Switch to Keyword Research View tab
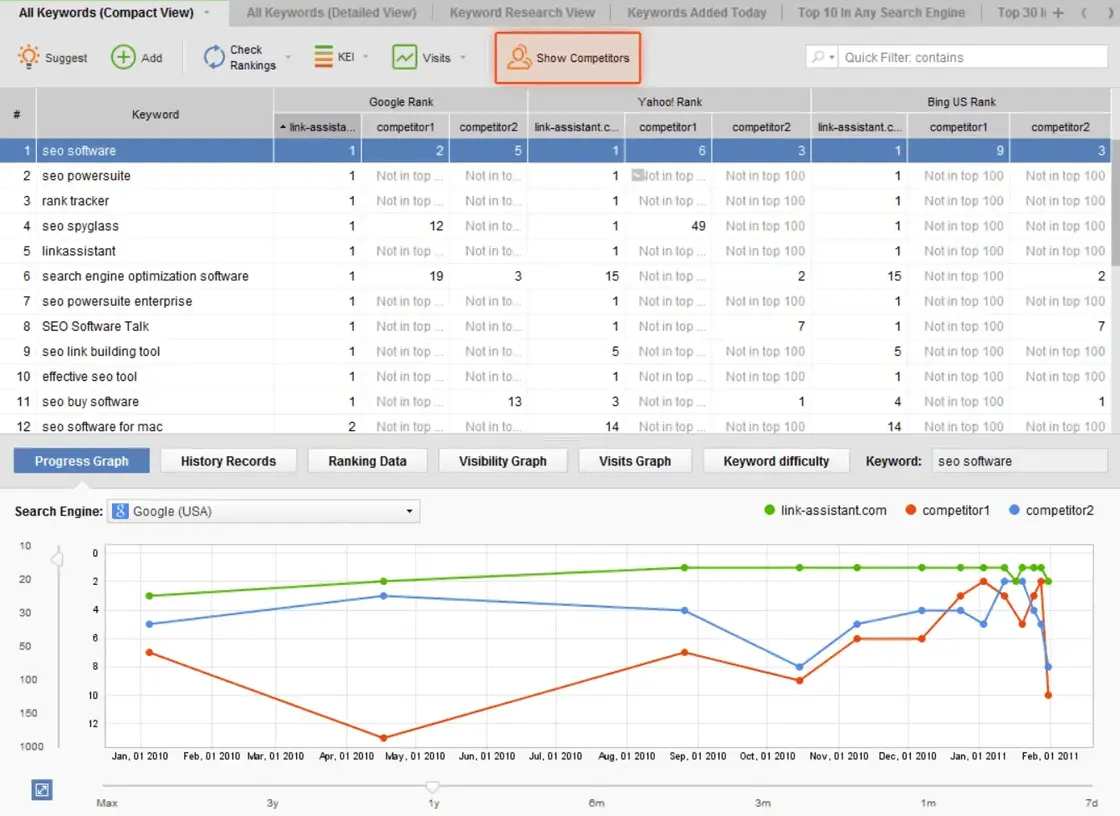Image resolution: width=1120 pixels, height=816 pixels. (x=522, y=13)
